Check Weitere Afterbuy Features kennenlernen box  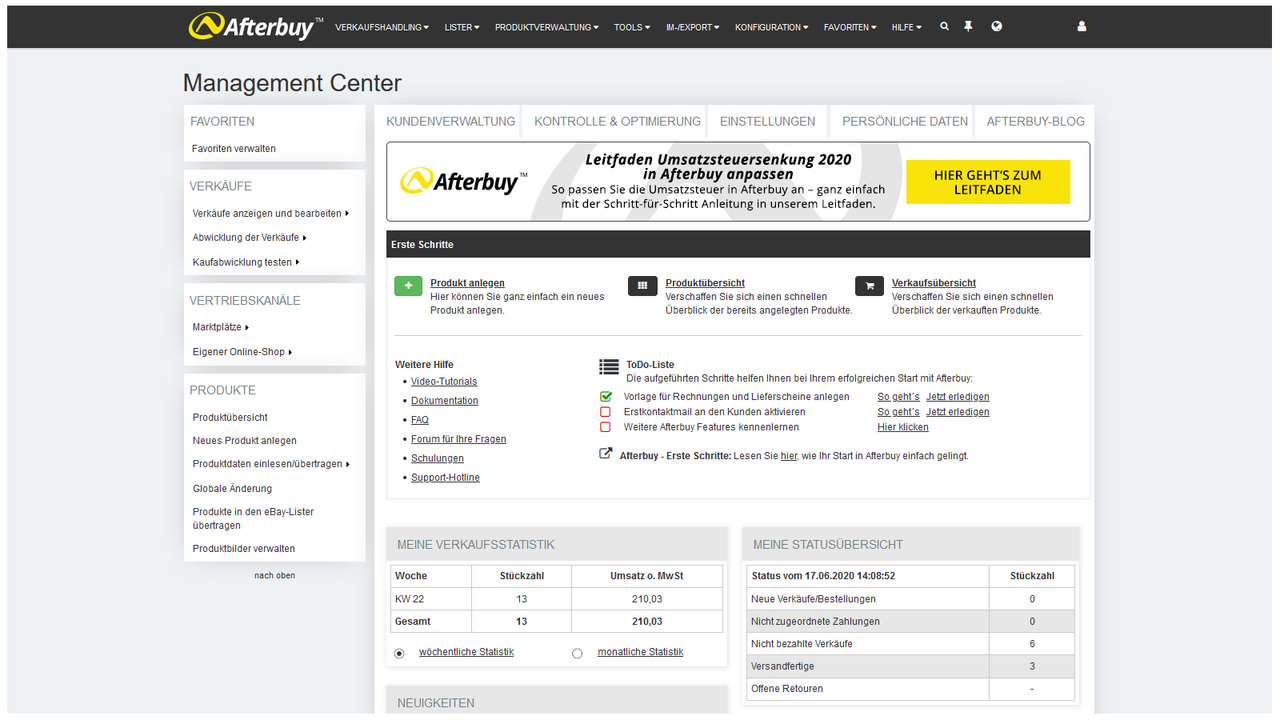tap(605, 427)
